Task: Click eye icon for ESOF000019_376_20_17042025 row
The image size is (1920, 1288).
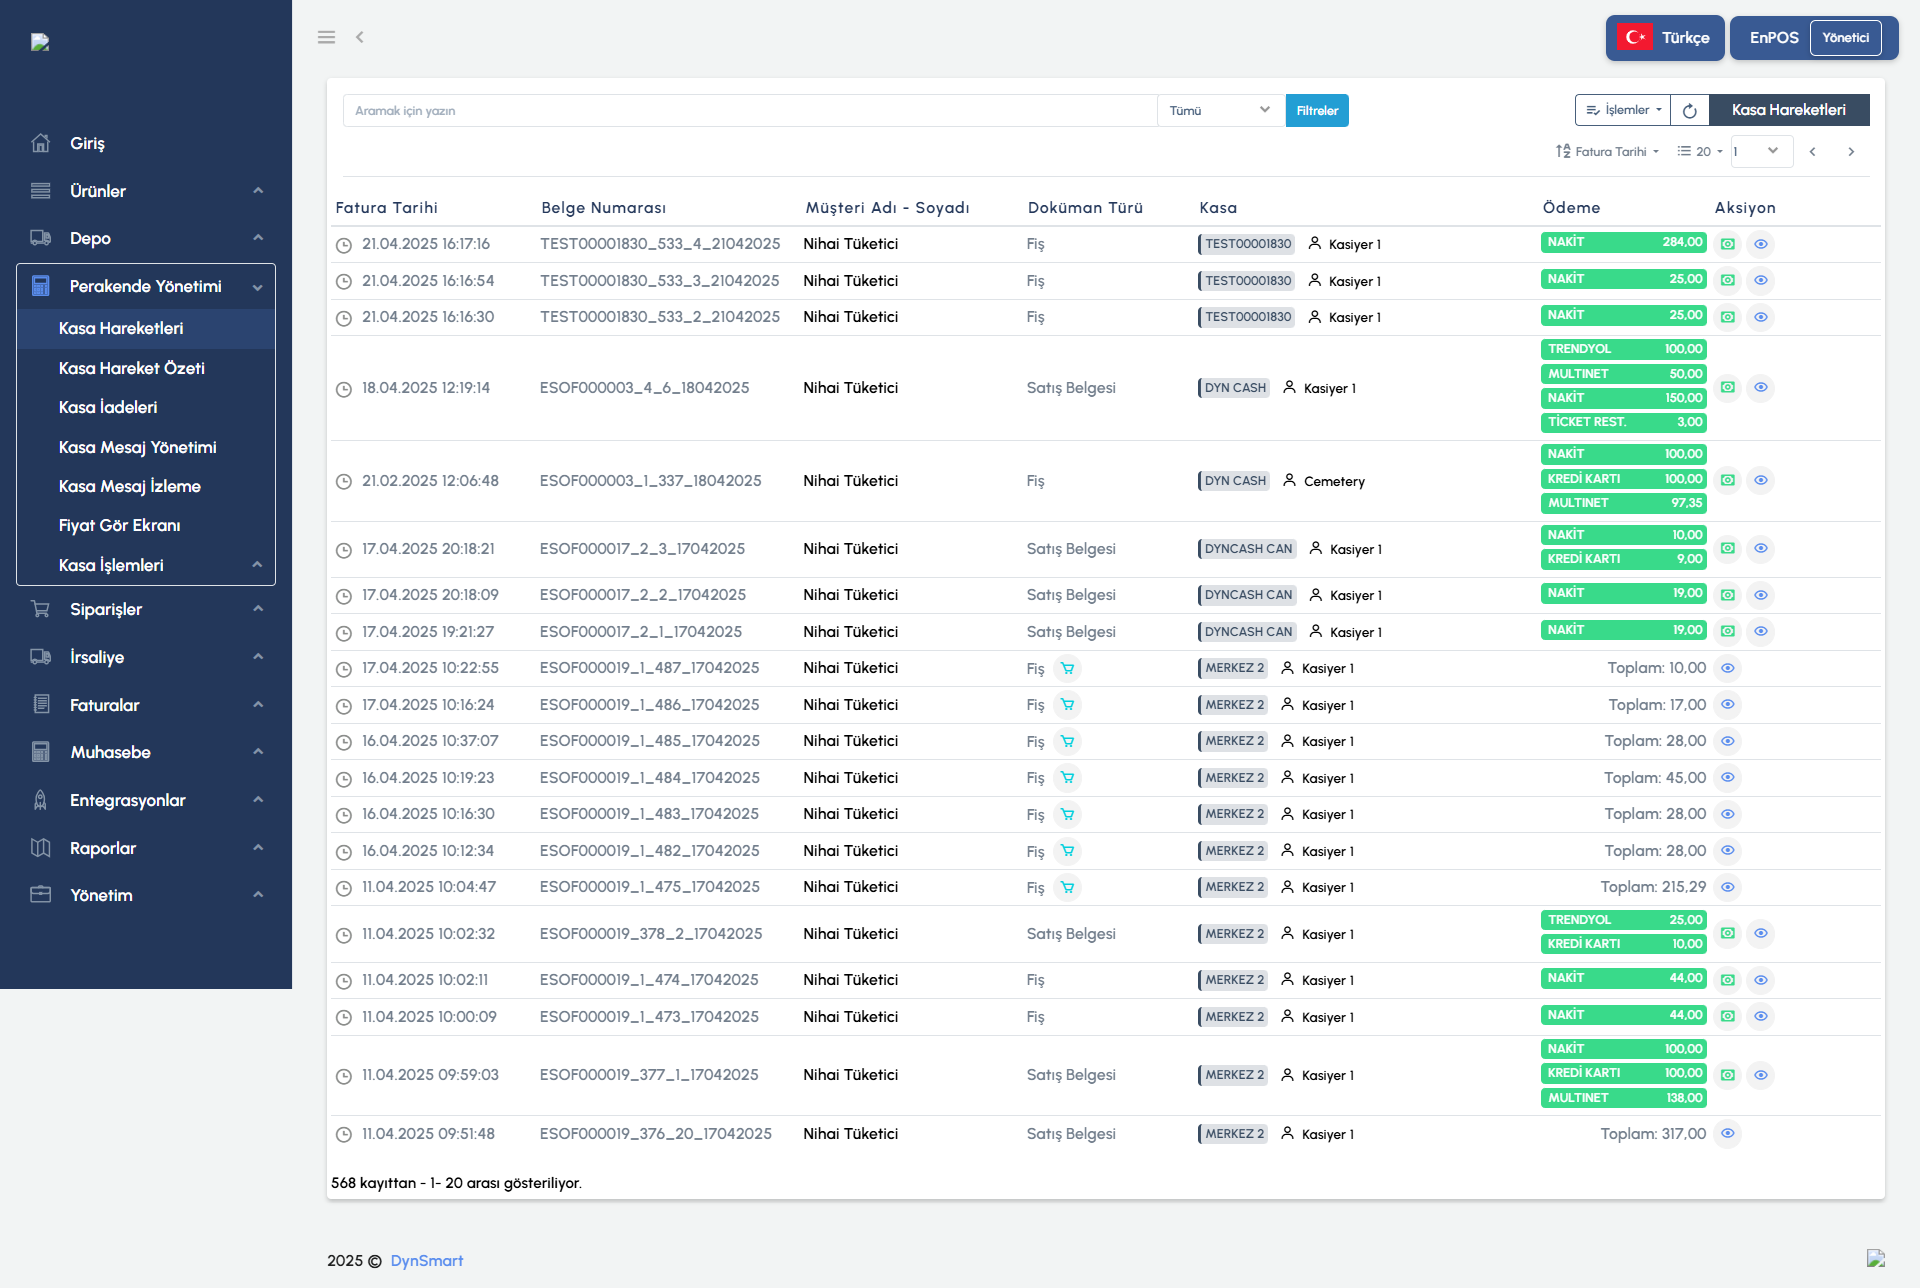Action: click(x=1727, y=1134)
